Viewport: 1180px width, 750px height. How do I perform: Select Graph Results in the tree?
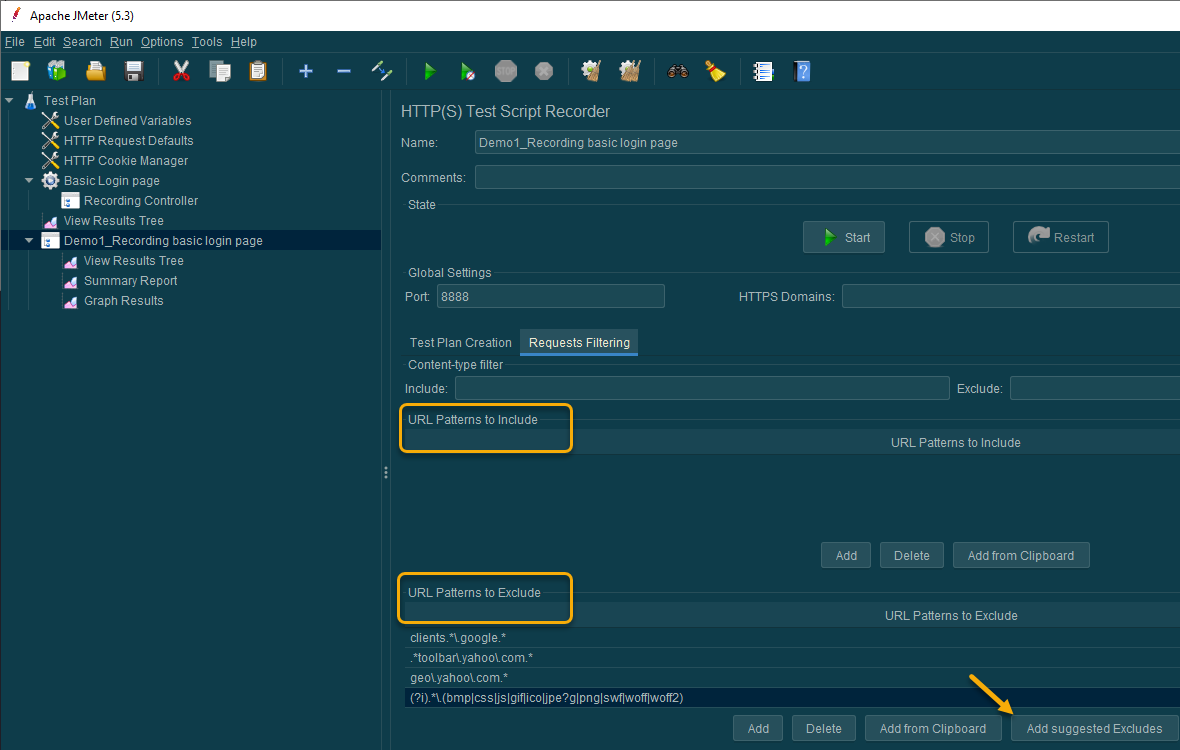123,301
